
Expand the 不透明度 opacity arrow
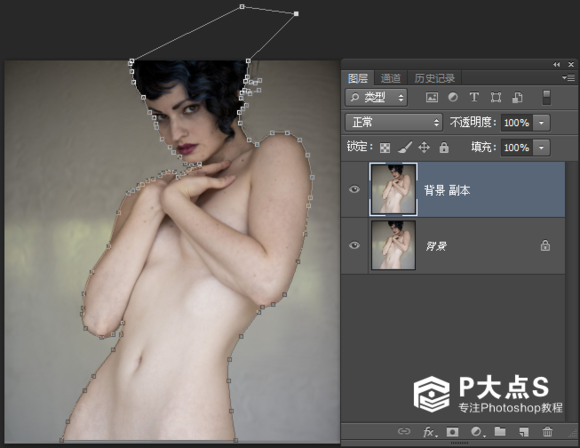point(542,123)
